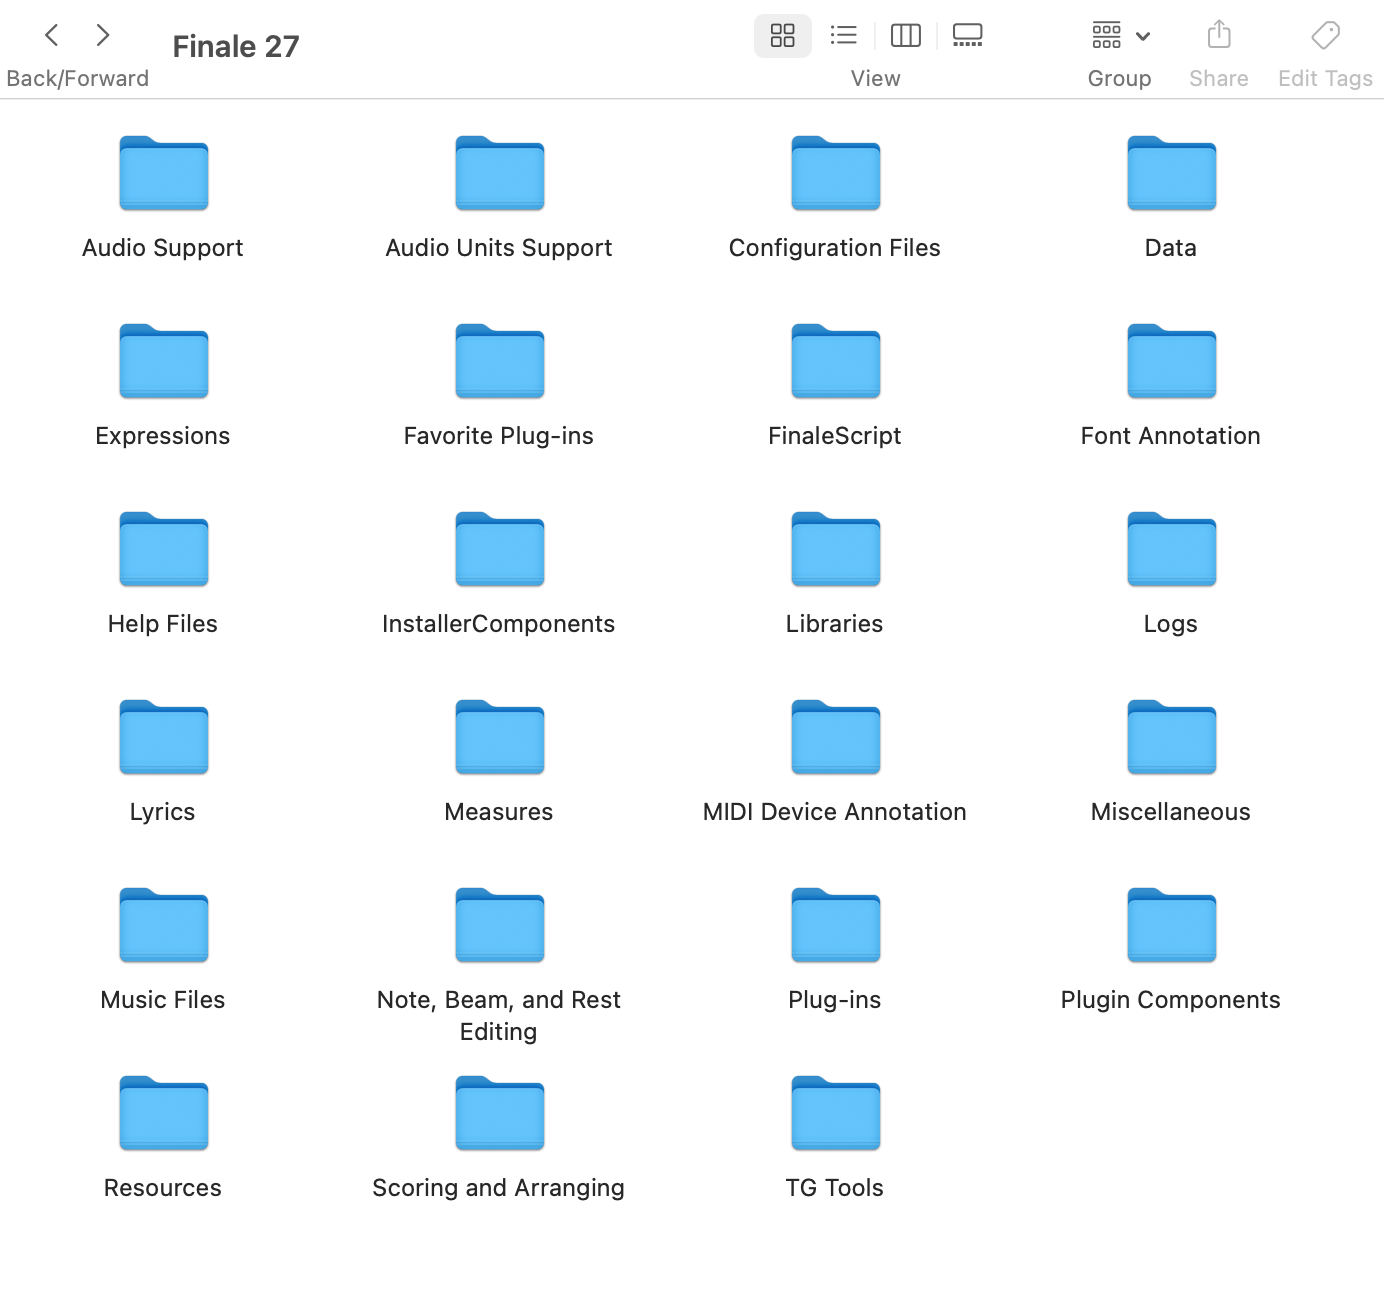Select the Font Annotation folder
Viewport: 1384px width, 1304px height.
[1171, 361]
